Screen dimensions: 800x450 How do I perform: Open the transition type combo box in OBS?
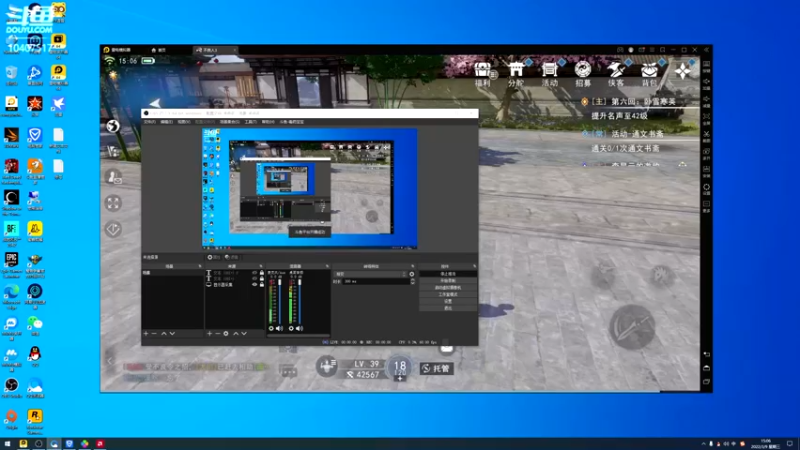pos(370,274)
